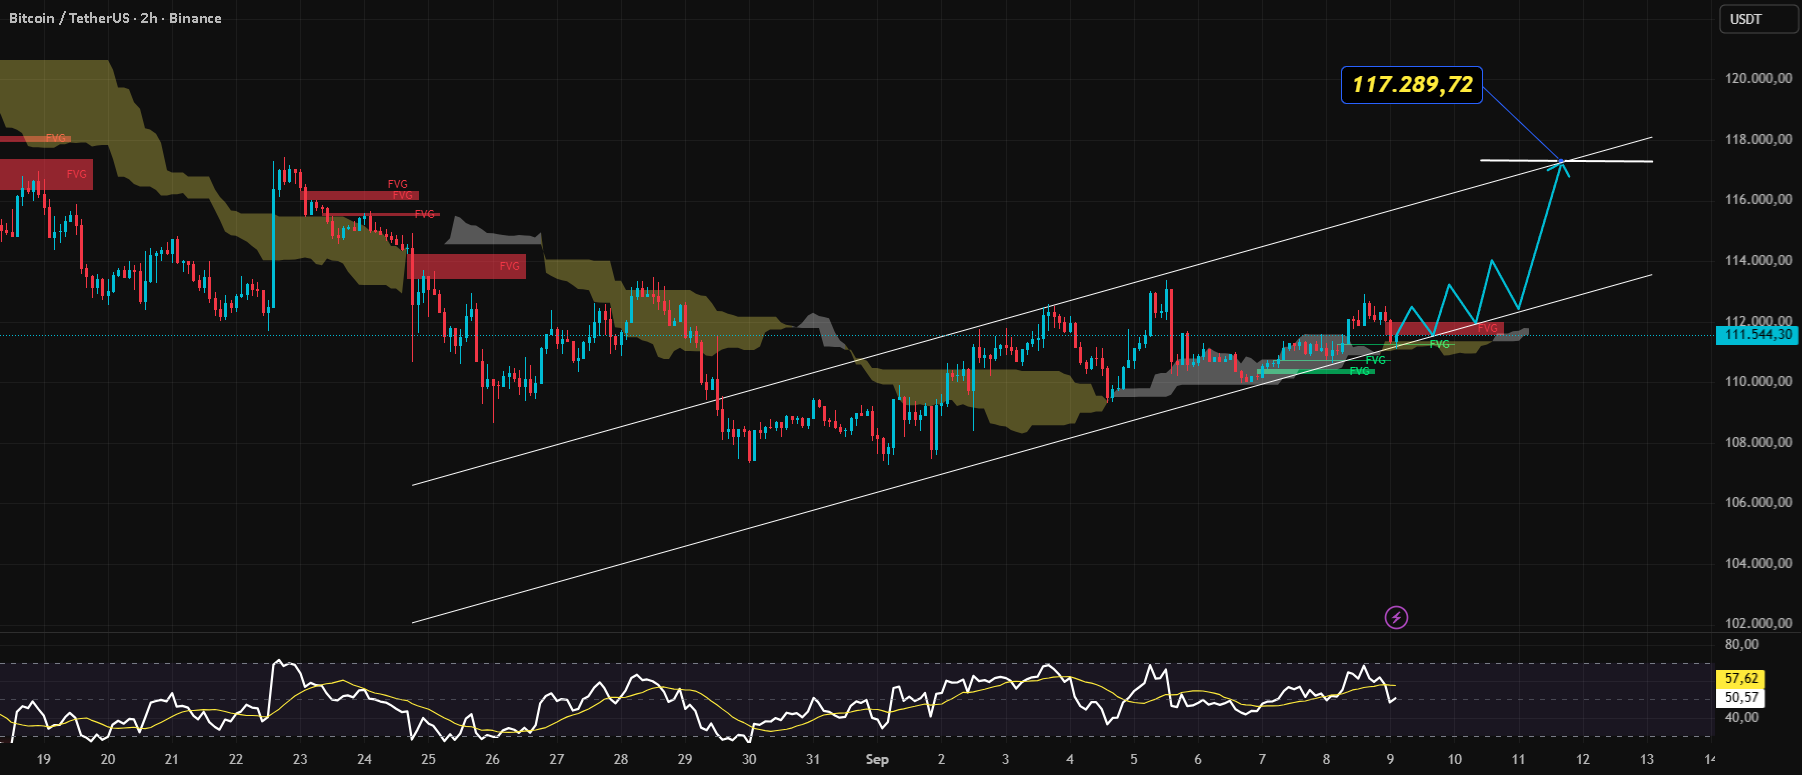Screen dimensions: 1802x775
Task: Click the current price tag 111.544,30
Action: click(x=1757, y=335)
